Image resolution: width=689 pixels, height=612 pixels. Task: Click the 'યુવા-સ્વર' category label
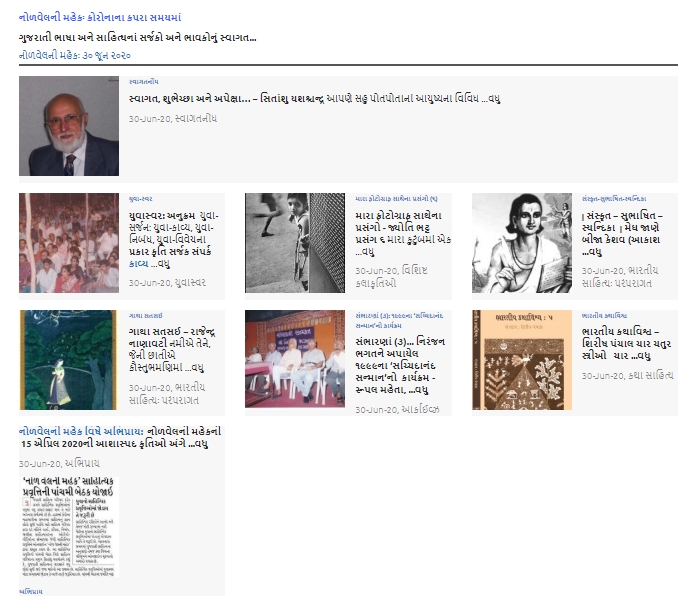[x=141, y=199]
